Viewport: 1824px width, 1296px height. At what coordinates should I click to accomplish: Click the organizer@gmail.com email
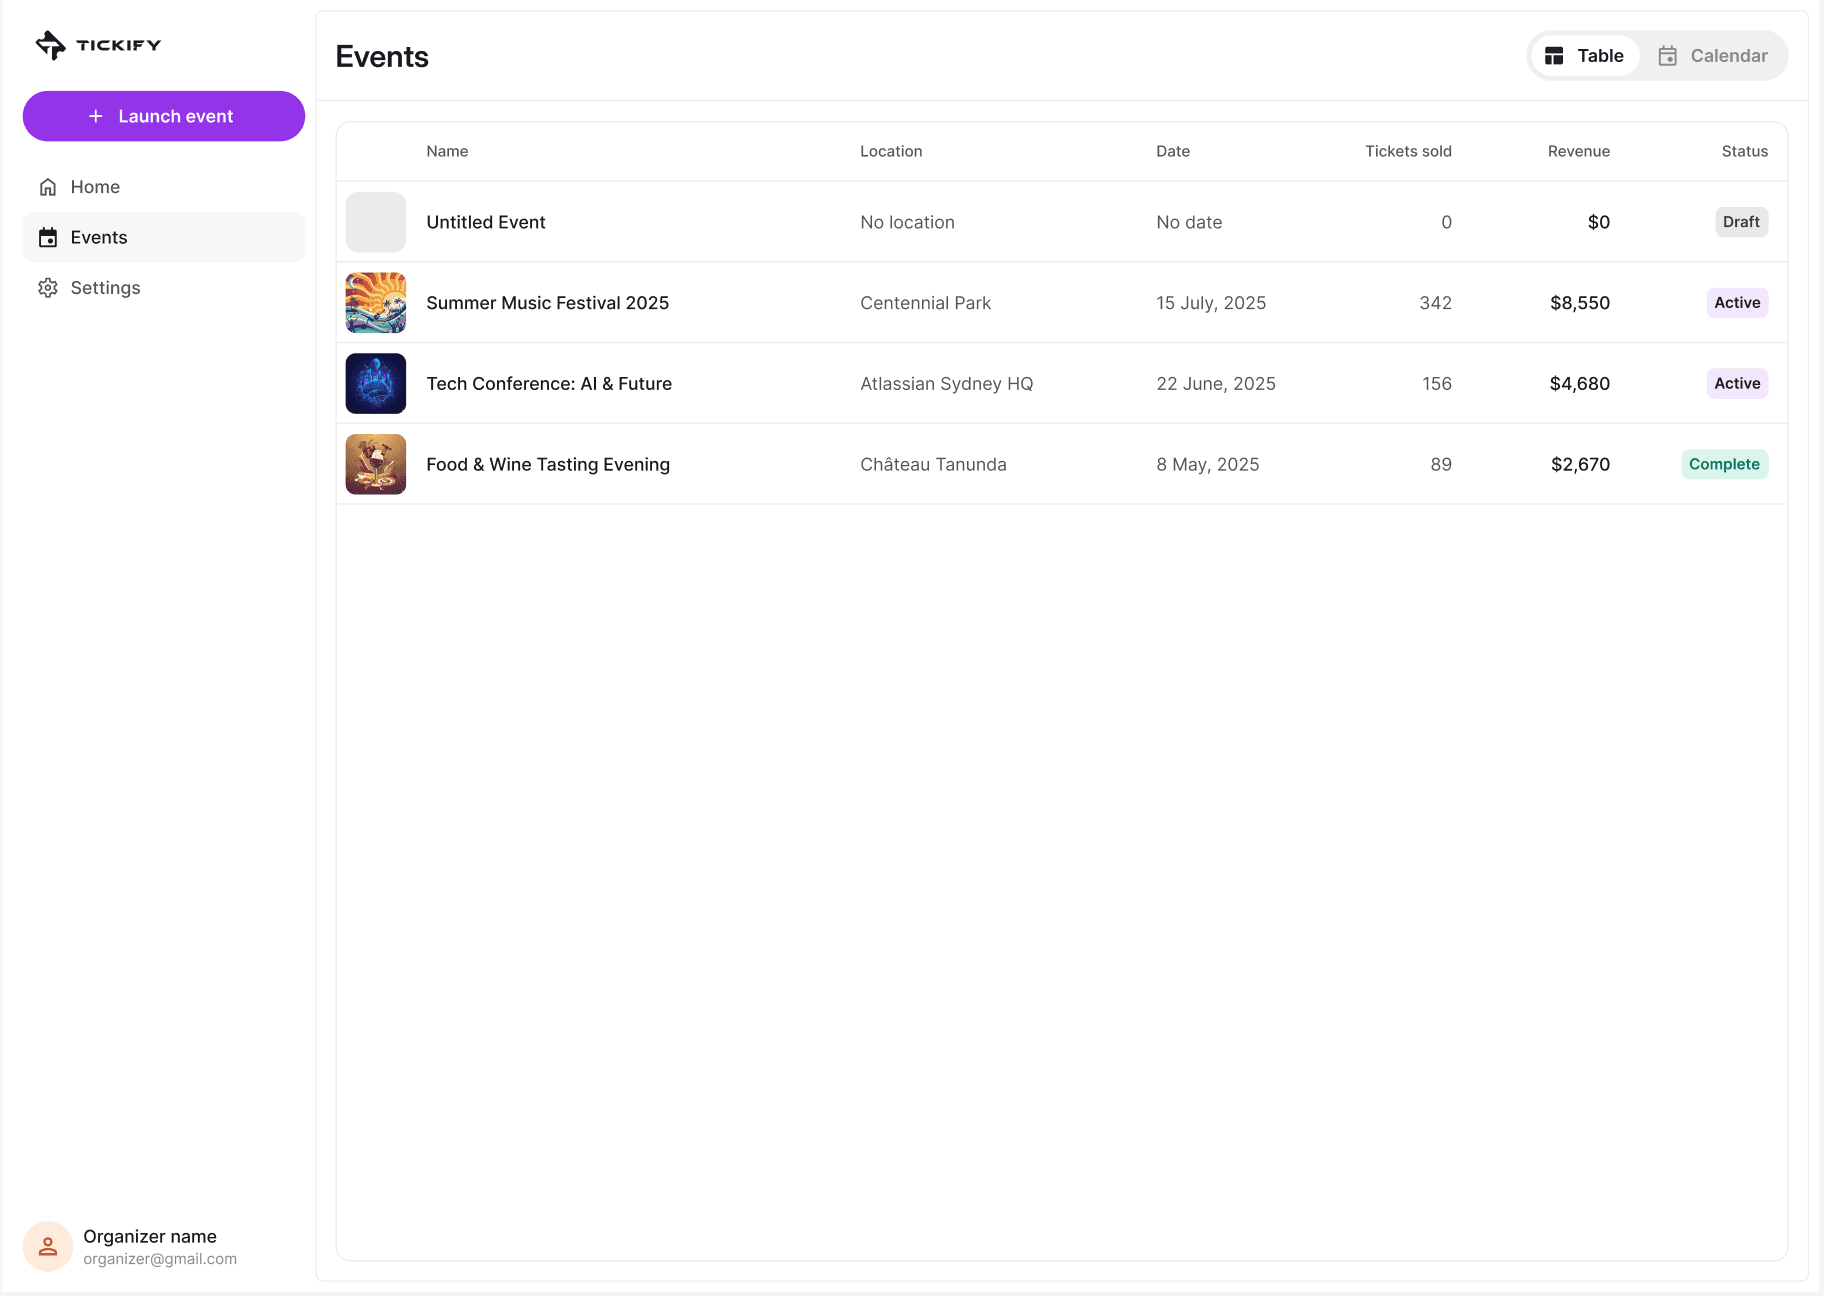point(160,1259)
